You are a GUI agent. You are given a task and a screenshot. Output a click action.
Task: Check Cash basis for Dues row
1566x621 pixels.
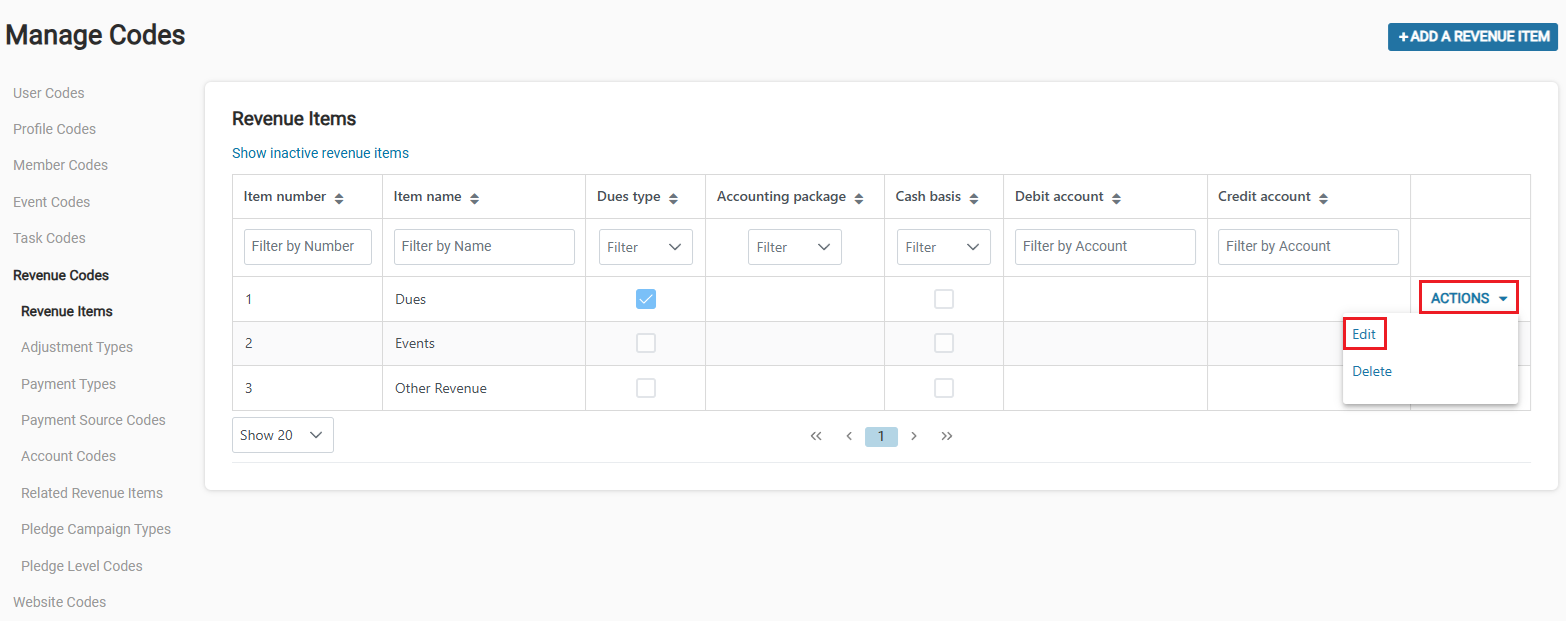(x=944, y=299)
